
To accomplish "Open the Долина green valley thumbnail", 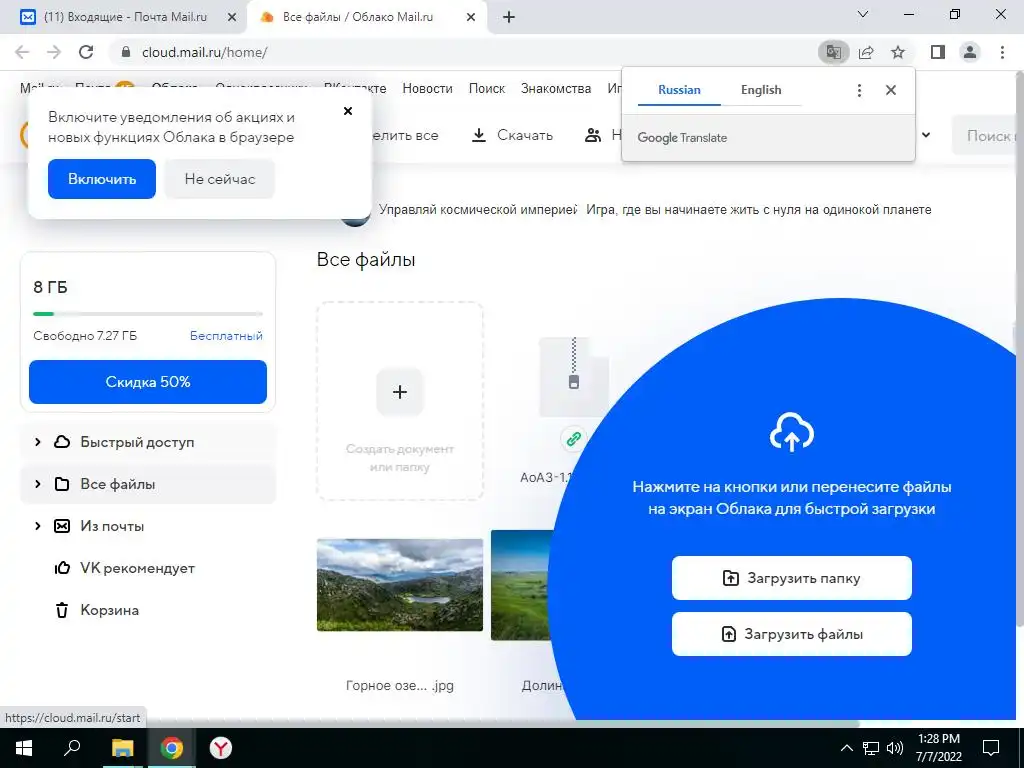I will tap(522, 585).
